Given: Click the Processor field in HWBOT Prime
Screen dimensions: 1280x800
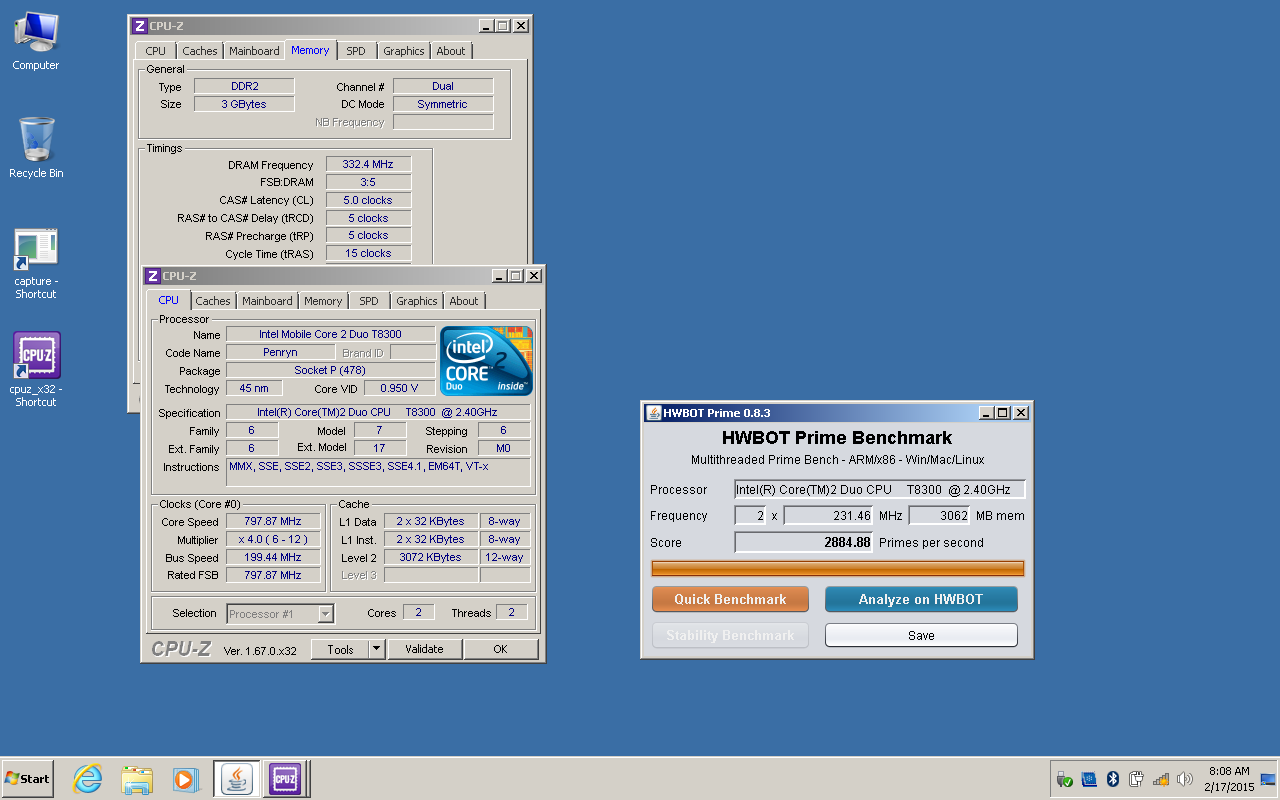Looking at the screenshot, I should [x=880, y=489].
